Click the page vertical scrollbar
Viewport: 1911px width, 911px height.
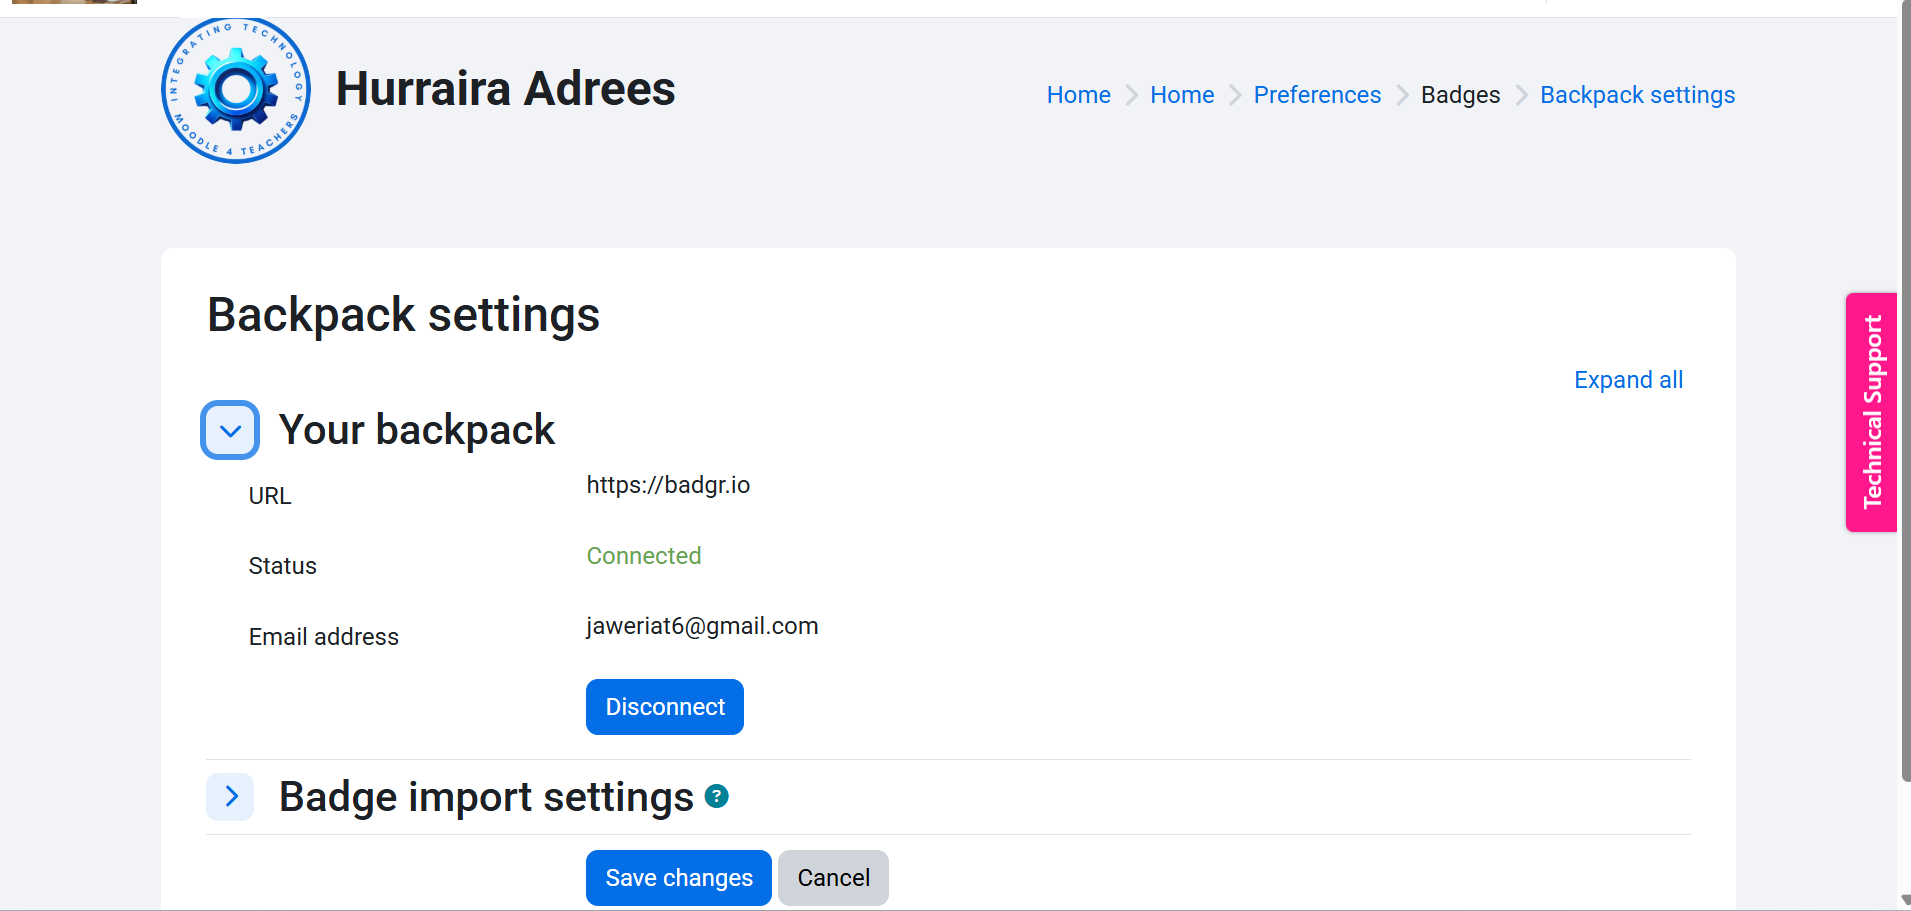1904,390
